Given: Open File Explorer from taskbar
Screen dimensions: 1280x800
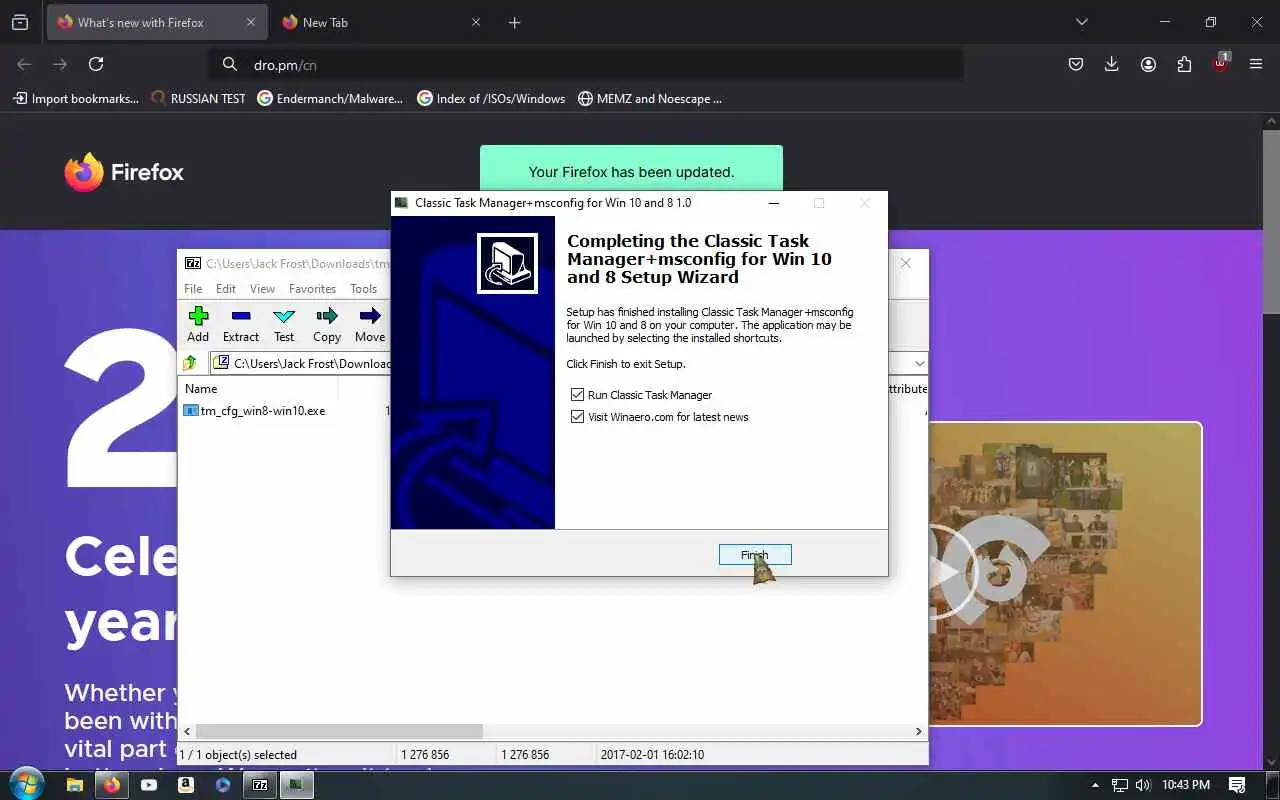Looking at the screenshot, I should tap(74, 785).
